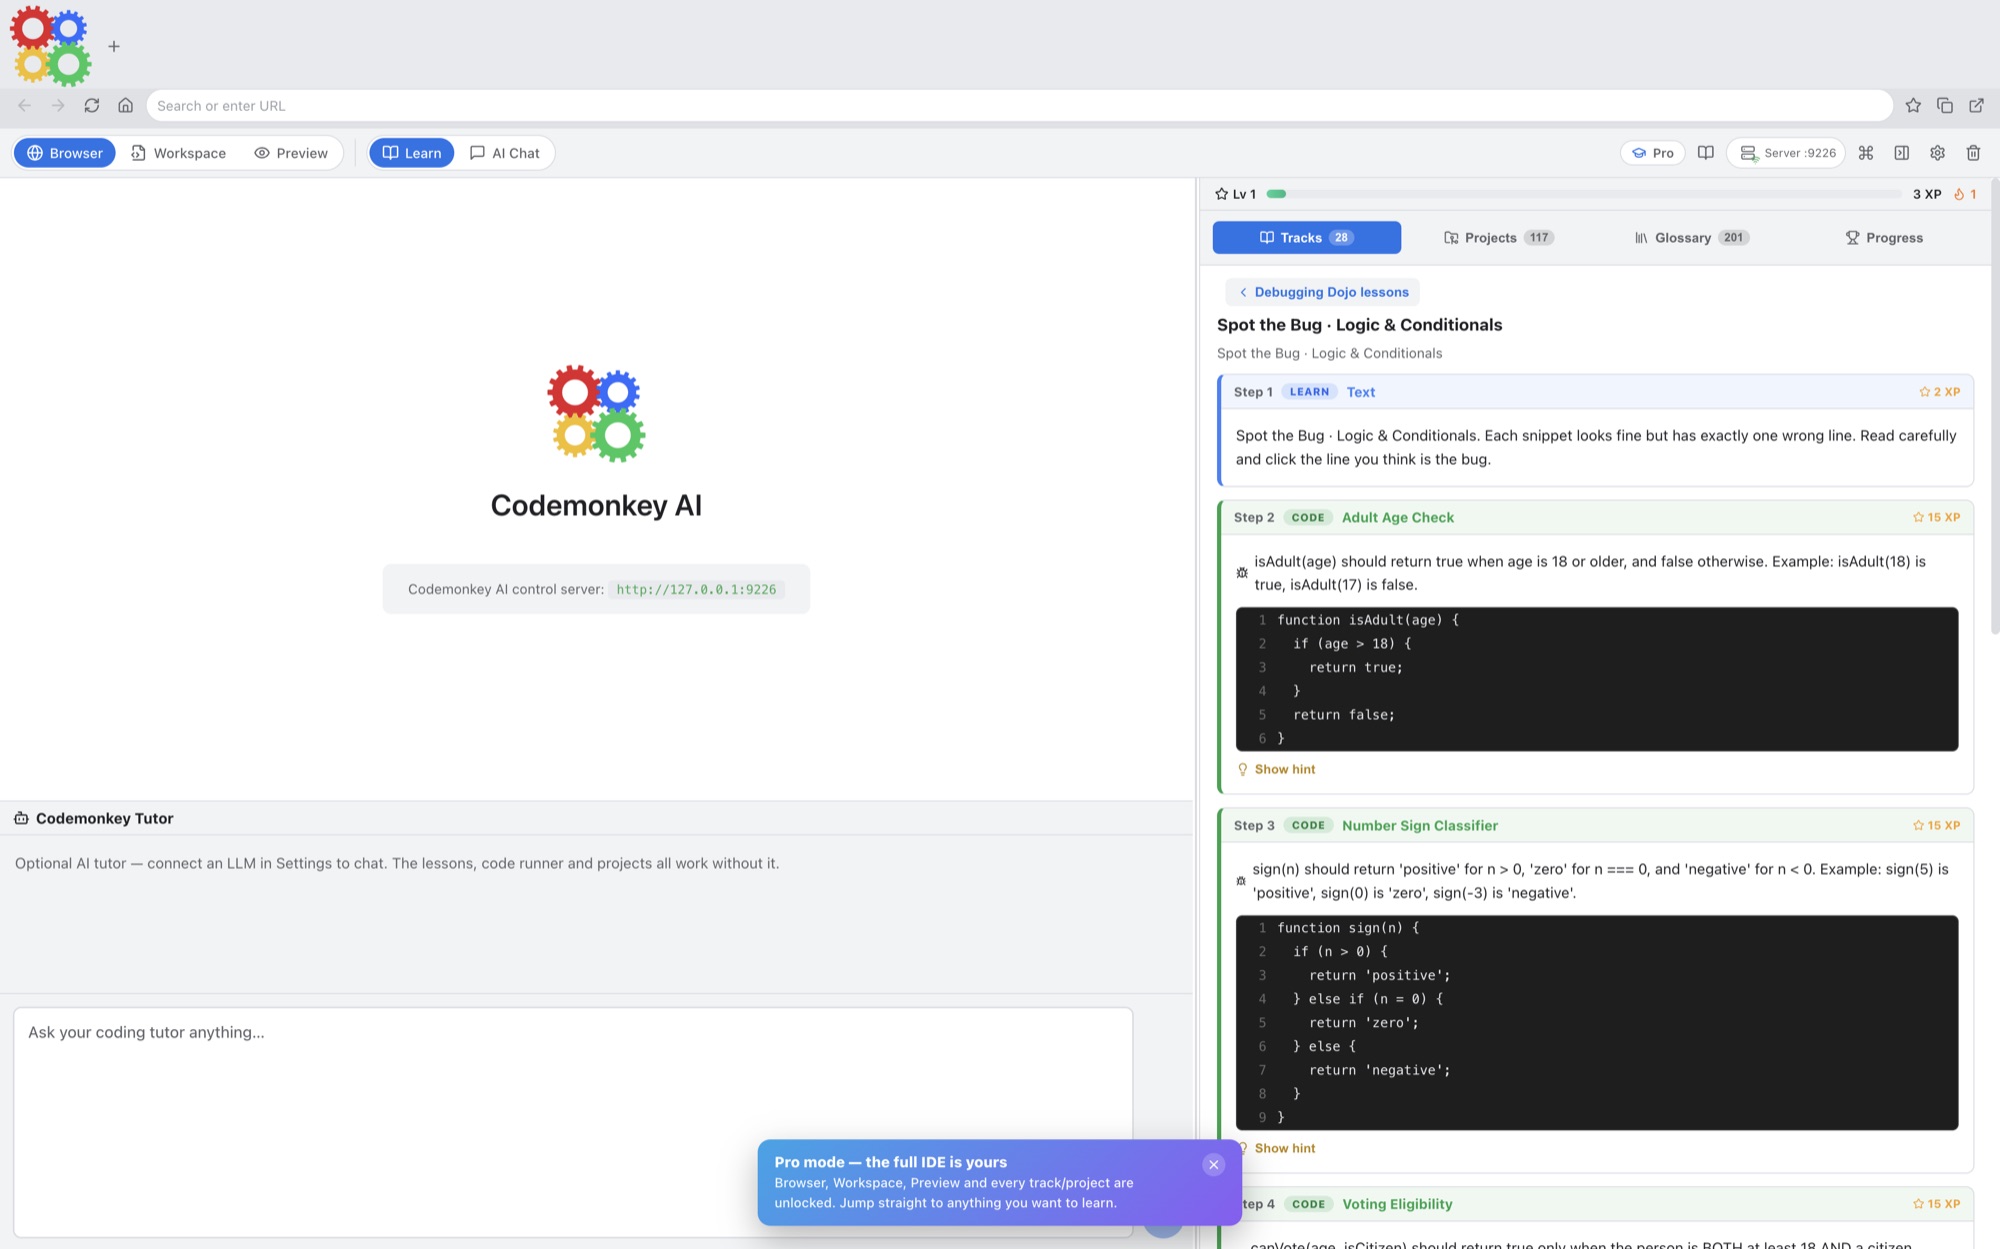Expand Step 4 Voting Eligibility header

(x=1596, y=1204)
